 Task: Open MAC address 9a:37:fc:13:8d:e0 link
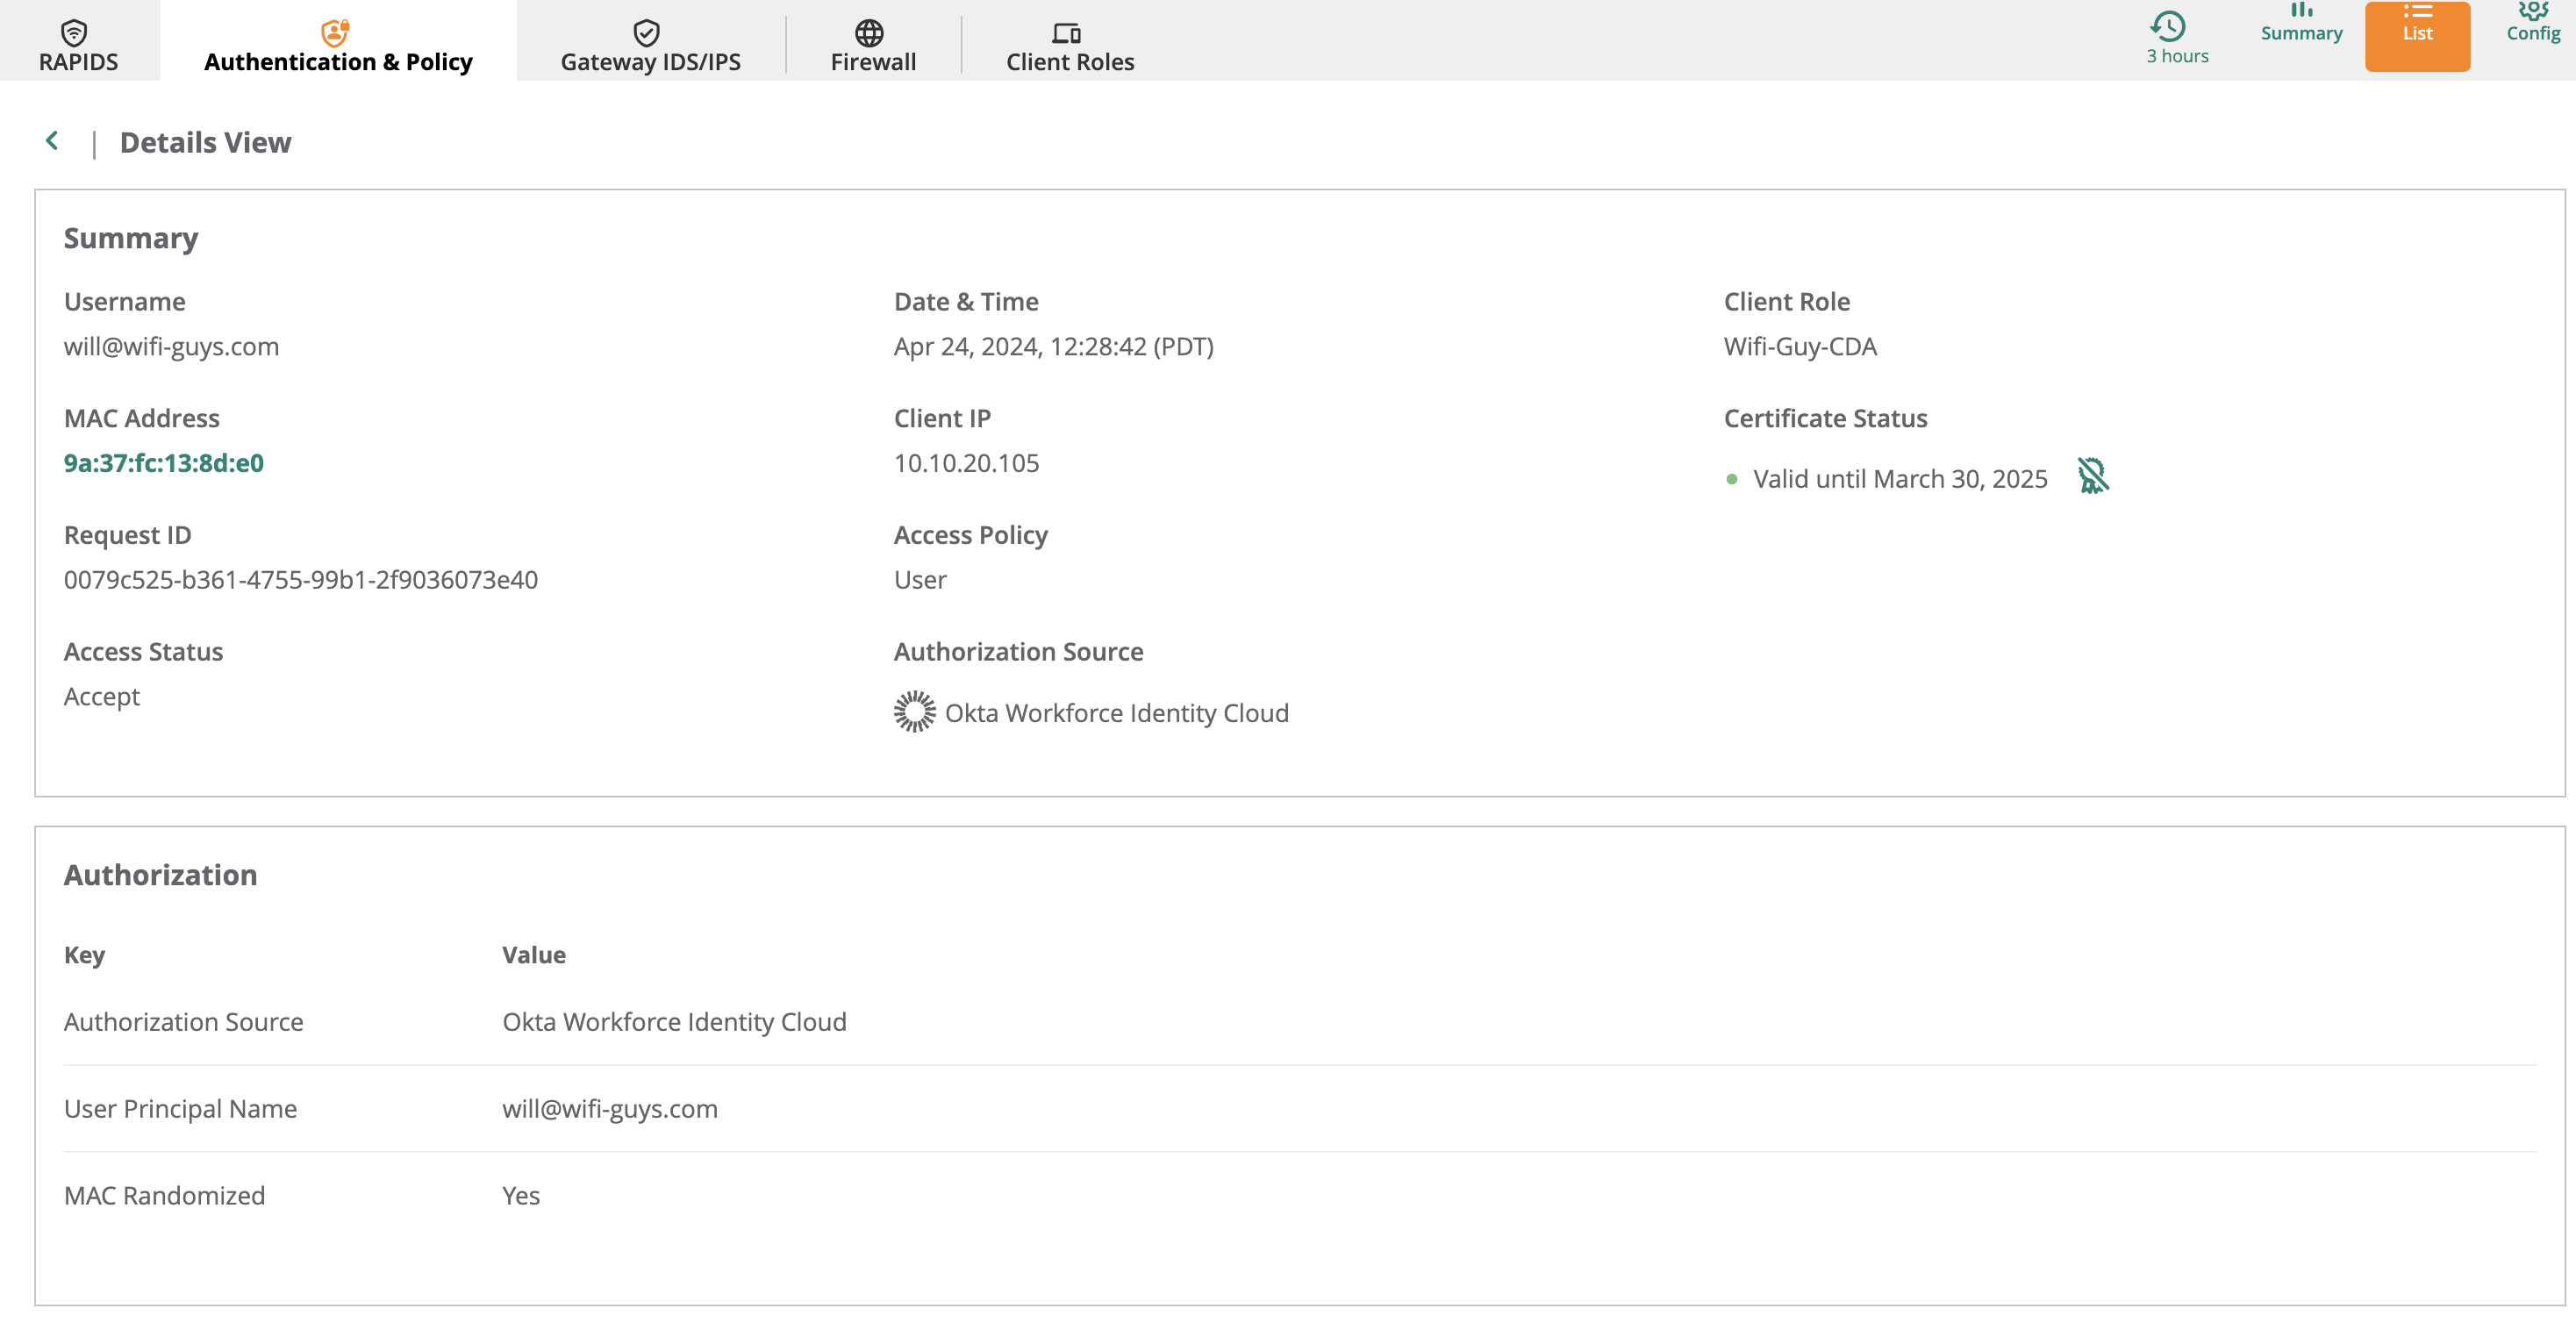tap(164, 463)
